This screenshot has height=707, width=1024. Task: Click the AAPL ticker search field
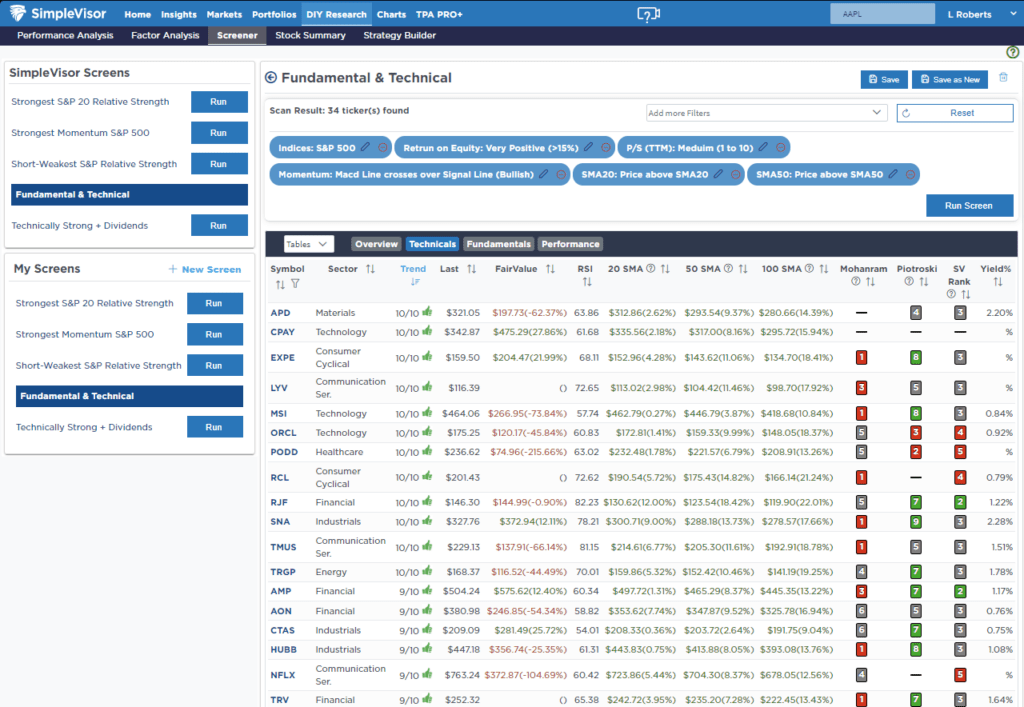pyautogui.click(x=882, y=14)
